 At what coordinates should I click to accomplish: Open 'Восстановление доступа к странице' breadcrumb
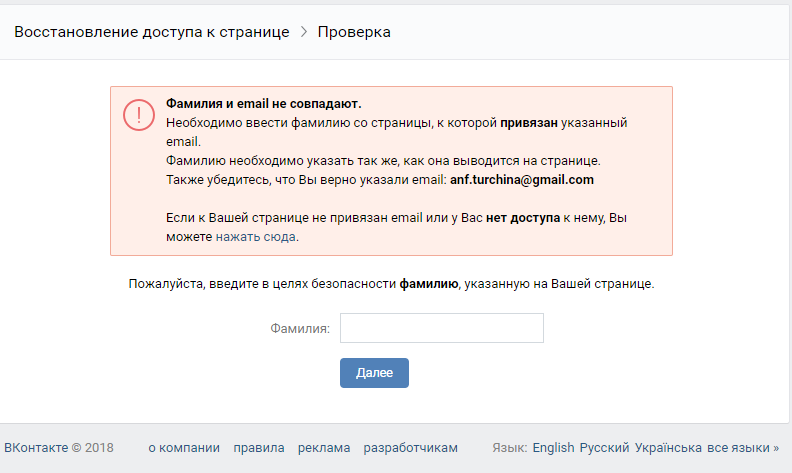151,32
